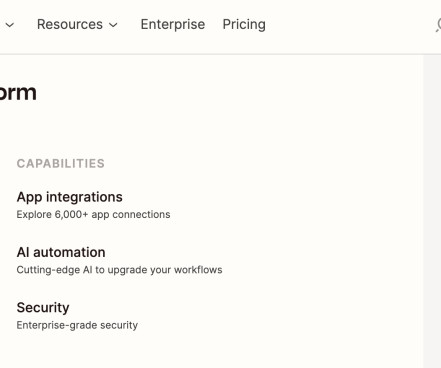Click 'Cutting-edge AI to upgrade your workflows'
Viewport: 441px width, 368px height.
[119, 270]
